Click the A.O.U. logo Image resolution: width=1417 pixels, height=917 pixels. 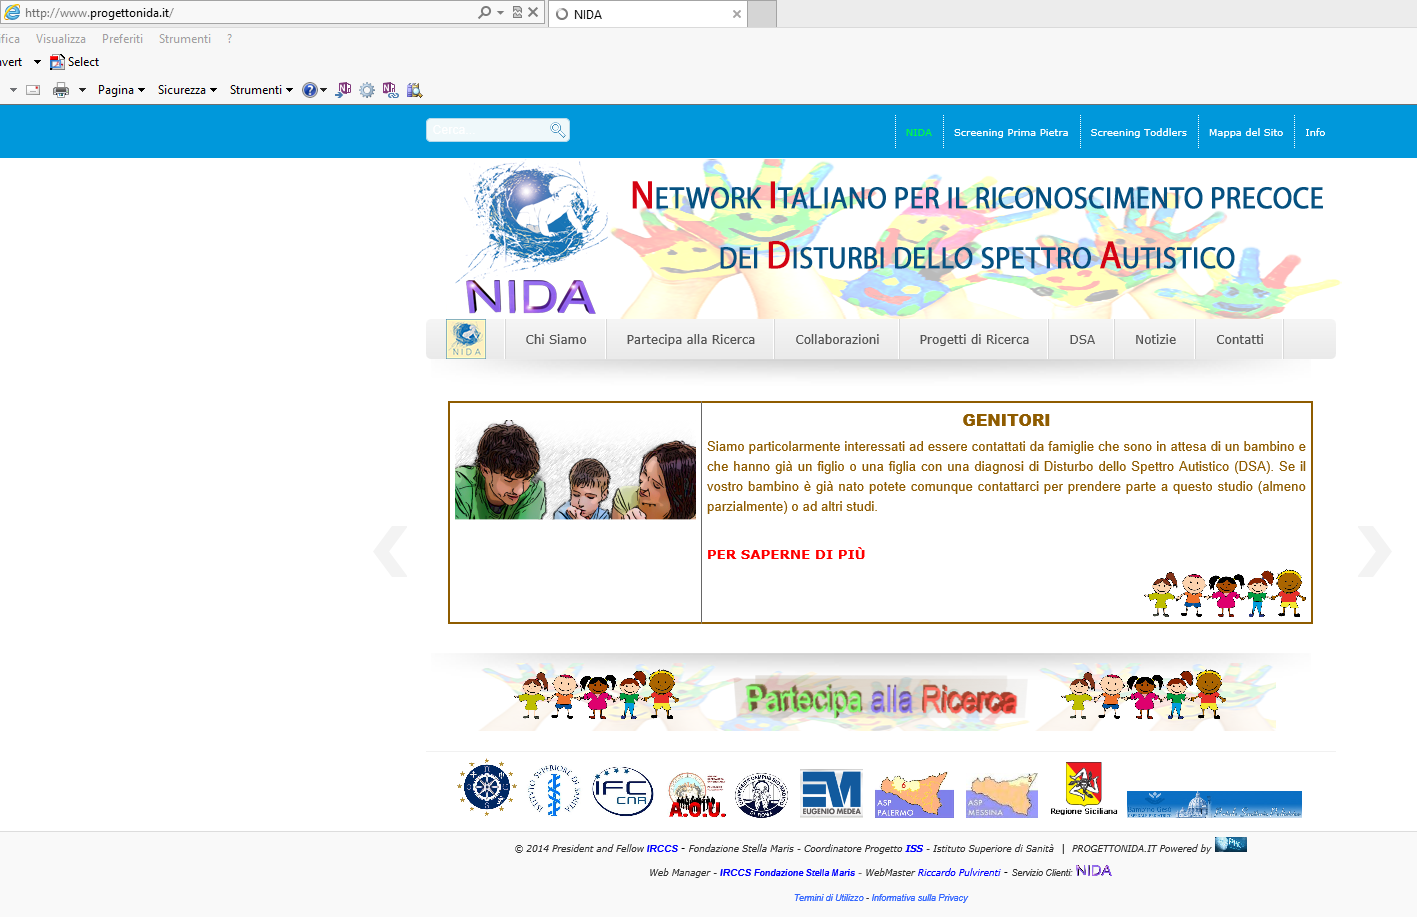pyautogui.click(x=696, y=795)
